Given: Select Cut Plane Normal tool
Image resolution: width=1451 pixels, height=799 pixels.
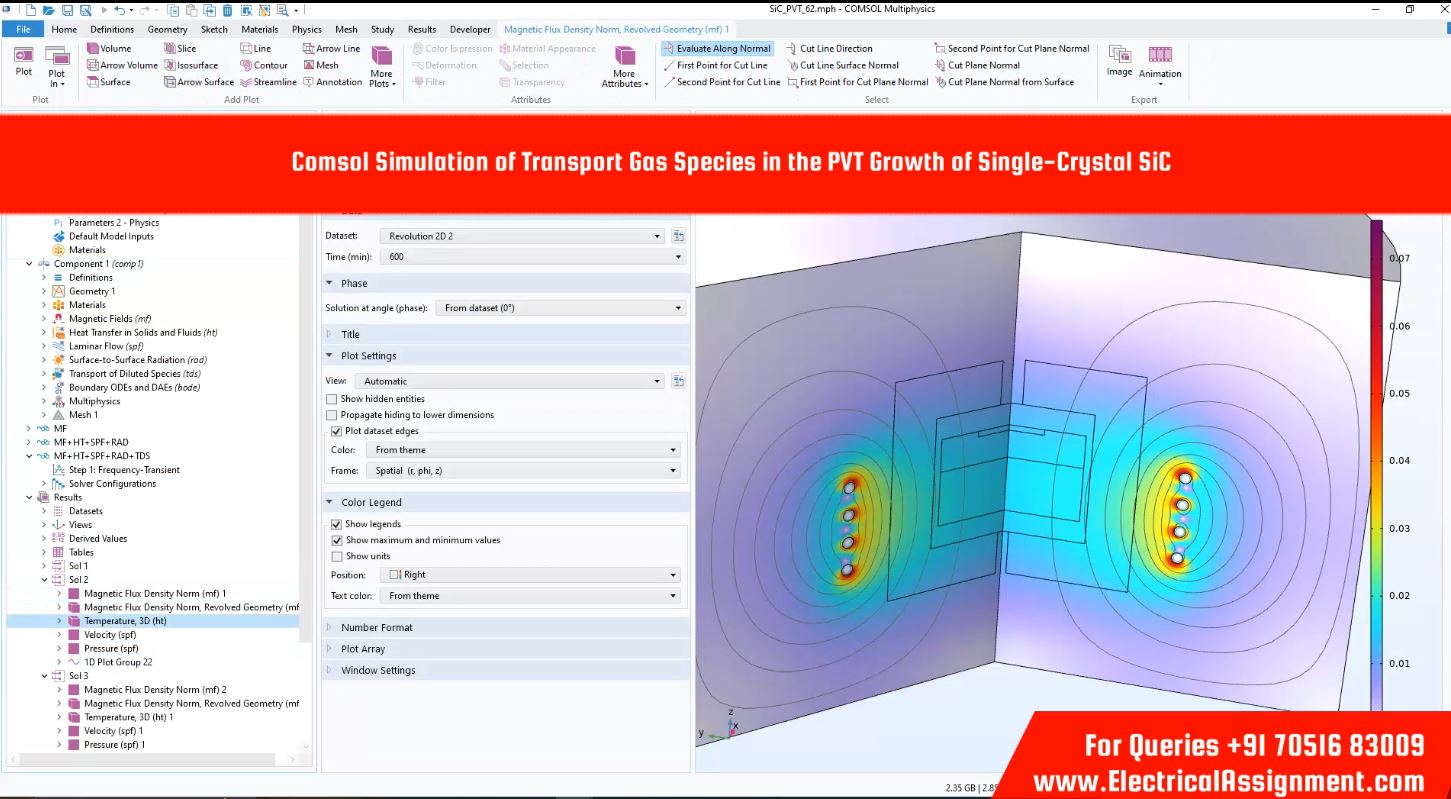Looking at the screenshot, I should [941, 65].
